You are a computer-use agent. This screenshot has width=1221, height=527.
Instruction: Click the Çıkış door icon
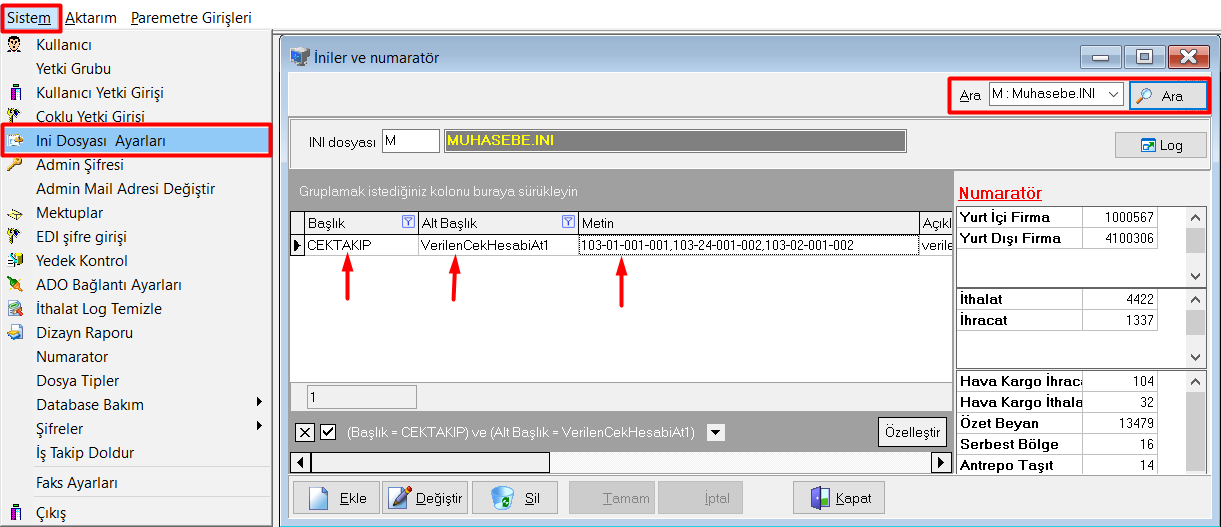[14, 513]
